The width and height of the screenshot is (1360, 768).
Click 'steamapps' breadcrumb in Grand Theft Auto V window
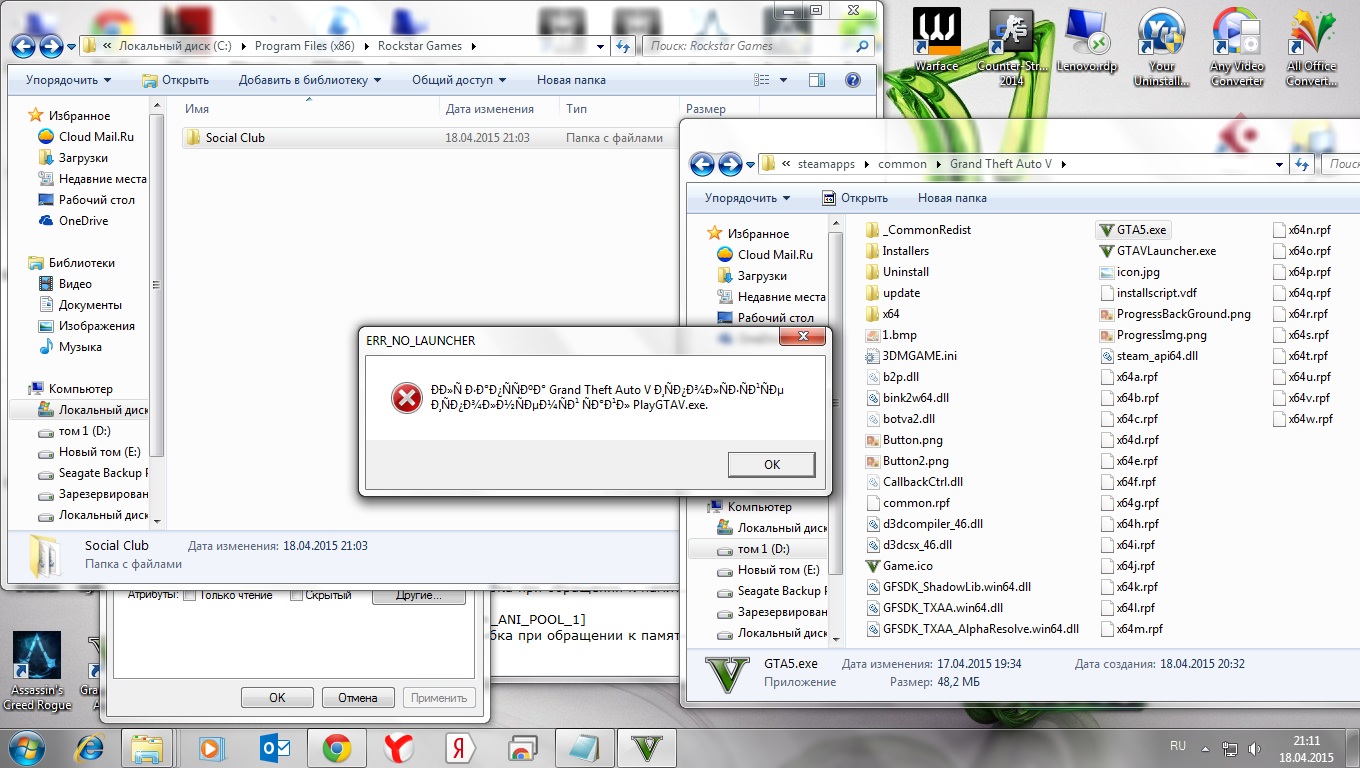click(x=827, y=164)
